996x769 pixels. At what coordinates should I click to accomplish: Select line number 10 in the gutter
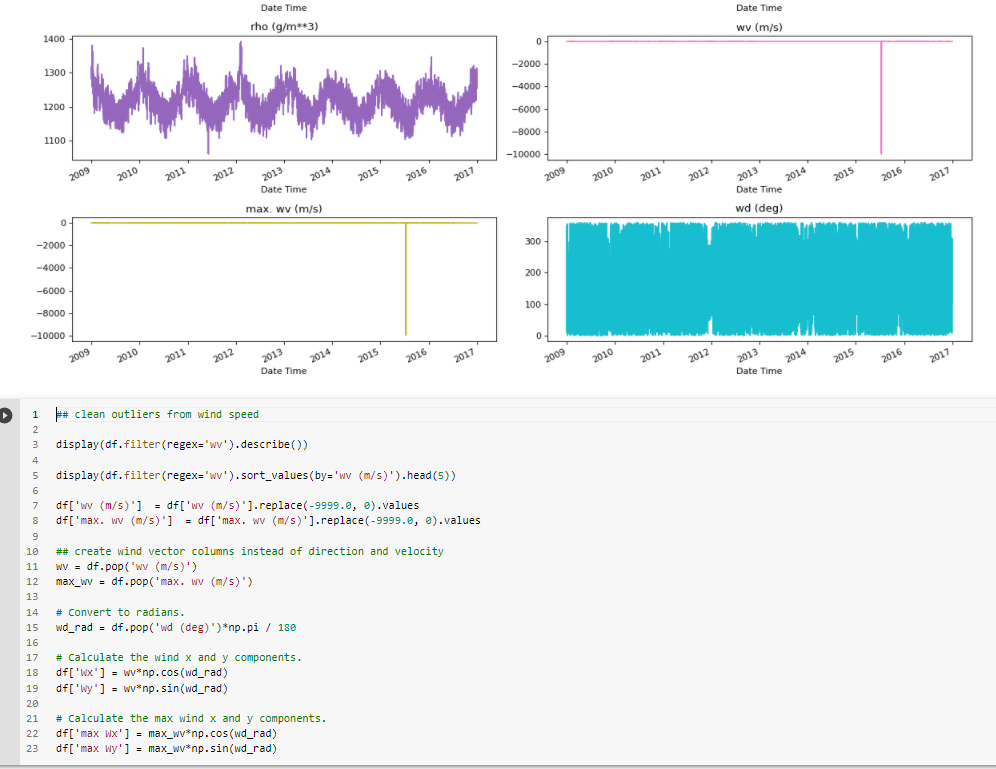[32, 551]
